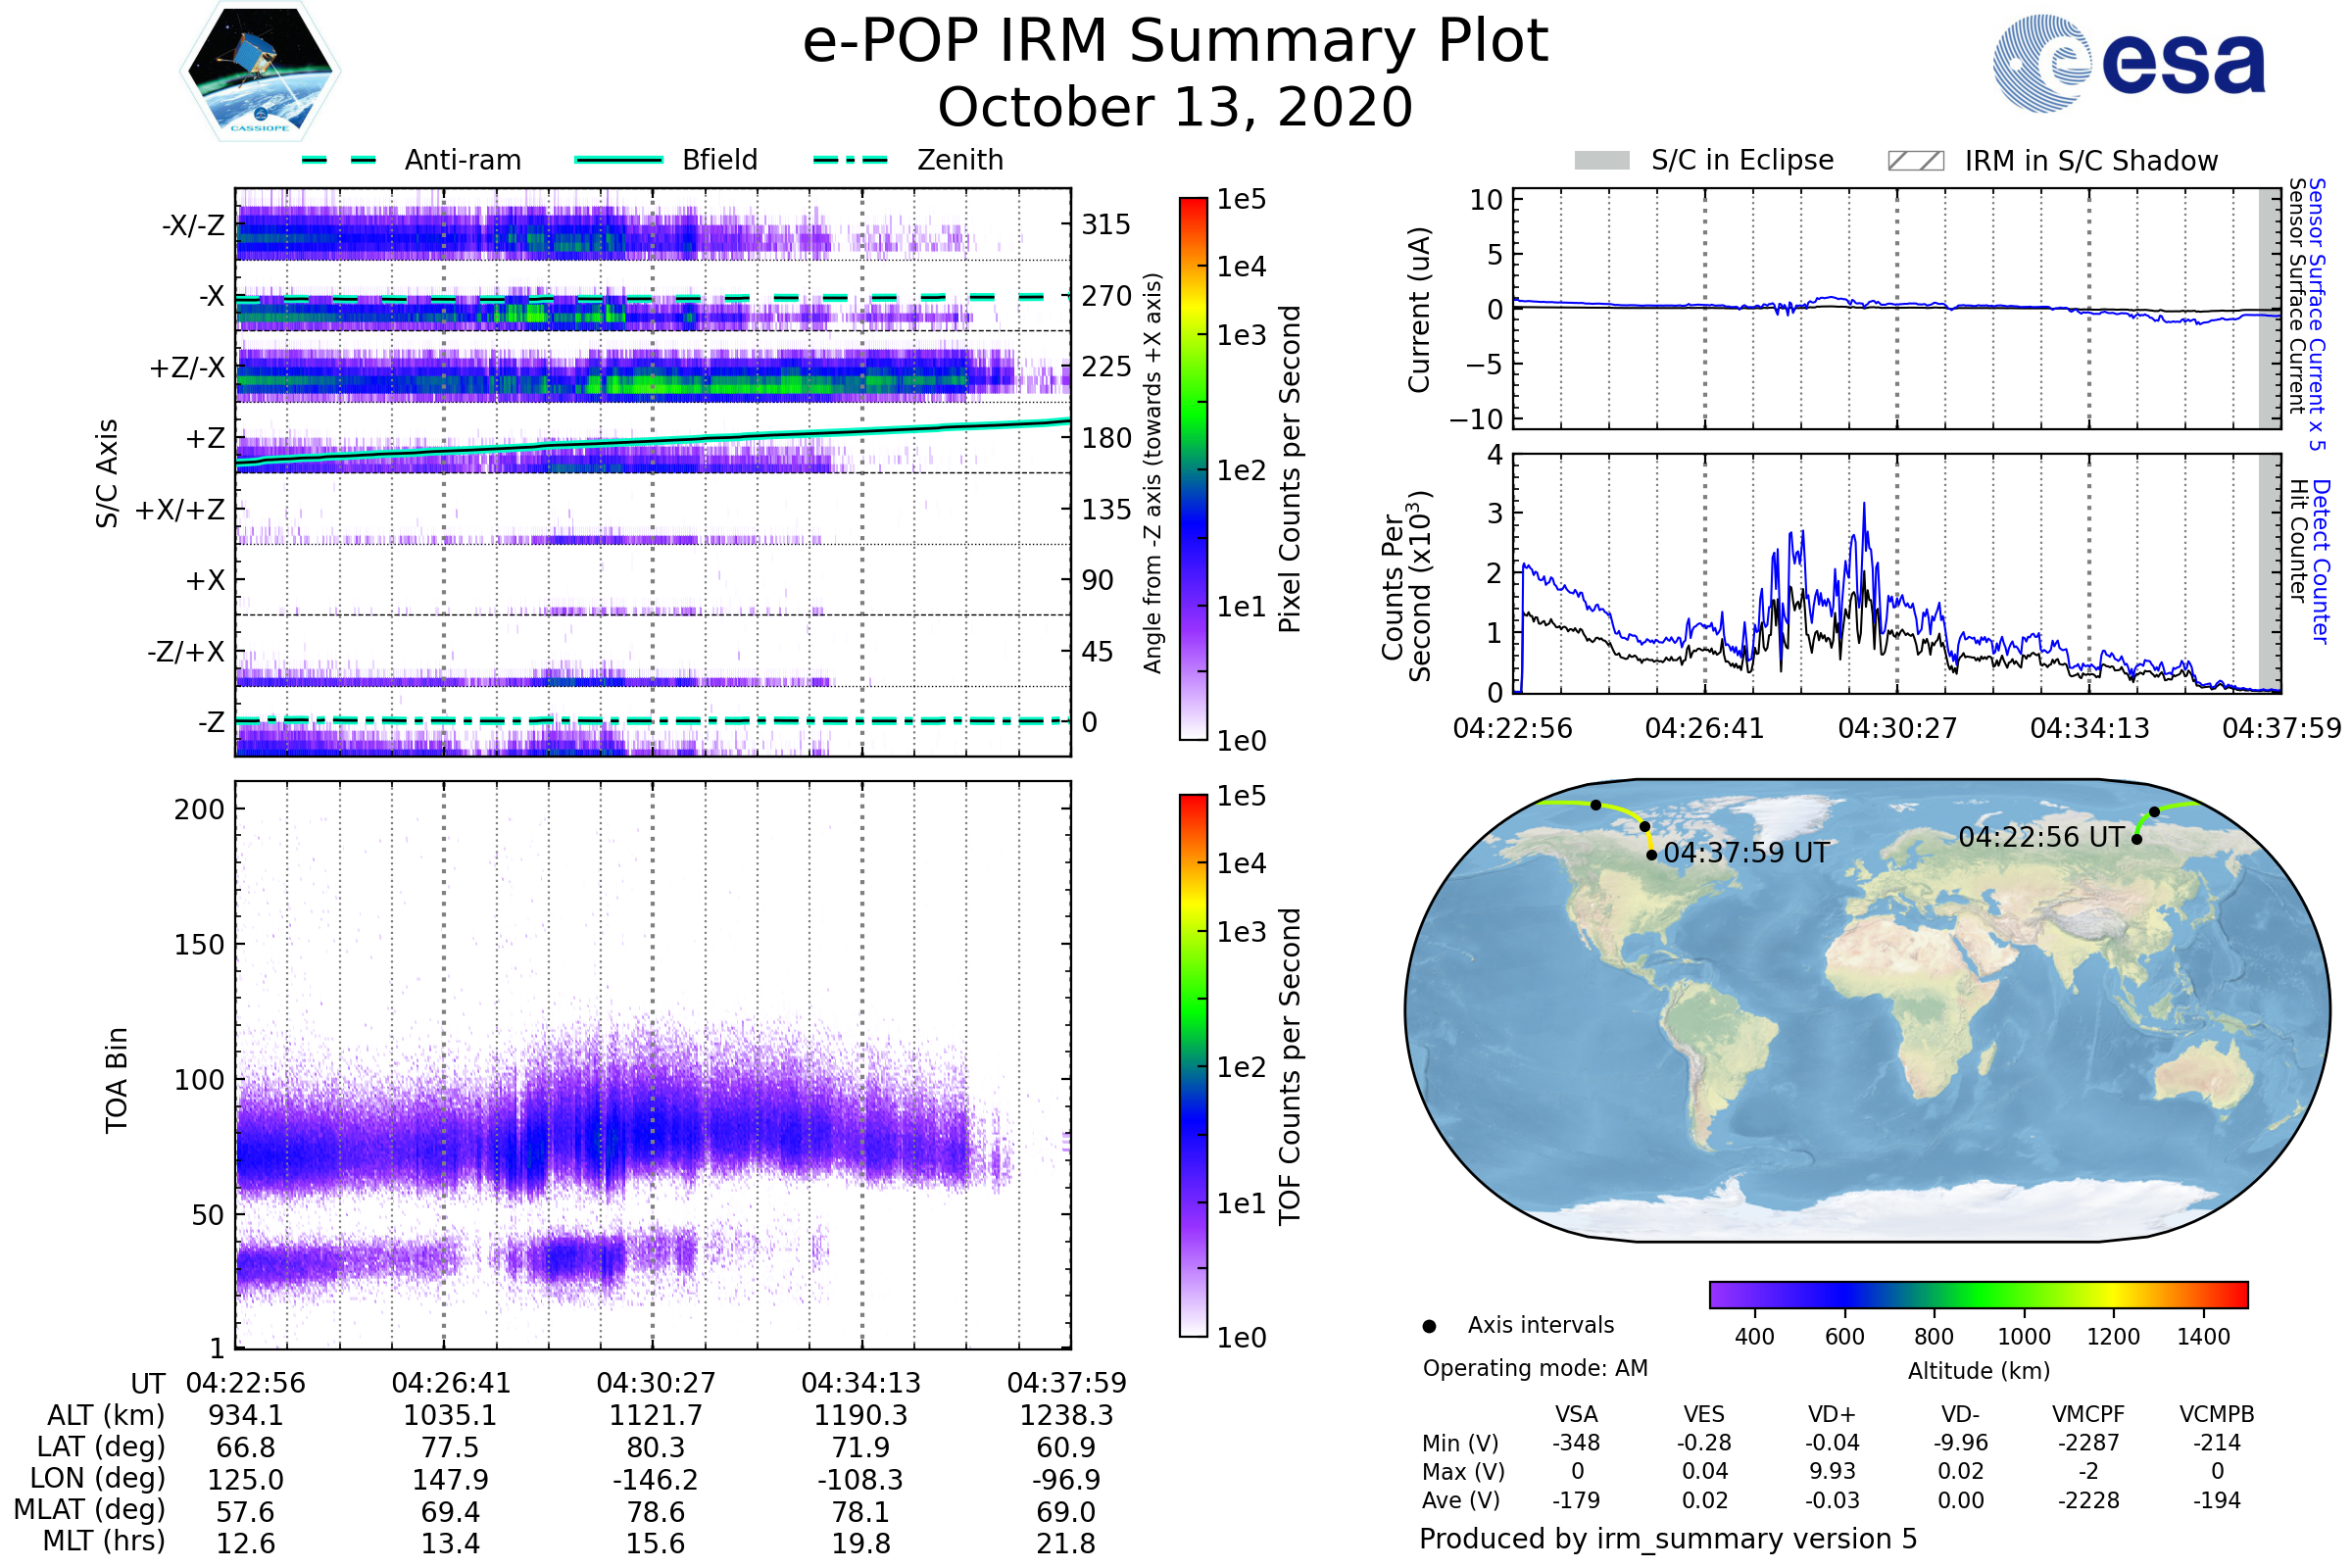Click the CASSIOPE satellite hexagon logo
The height and width of the screenshot is (1568, 2352).
tap(260, 72)
